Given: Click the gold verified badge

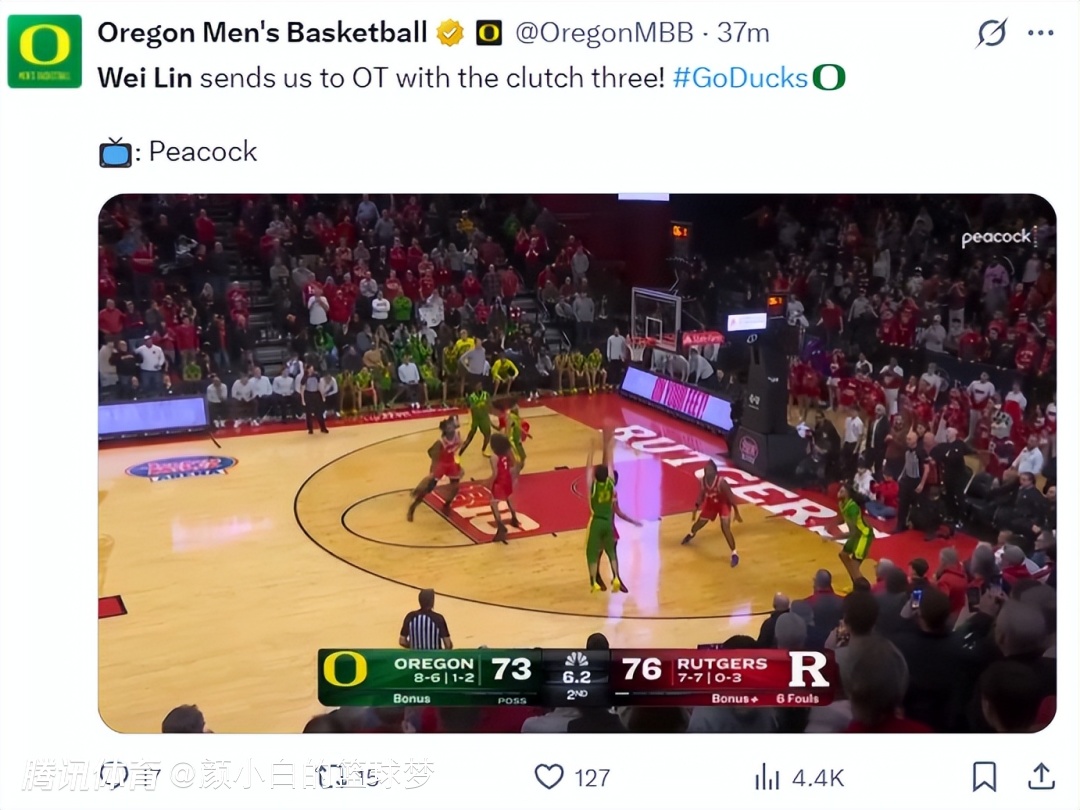Looking at the screenshot, I should click(x=451, y=33).
